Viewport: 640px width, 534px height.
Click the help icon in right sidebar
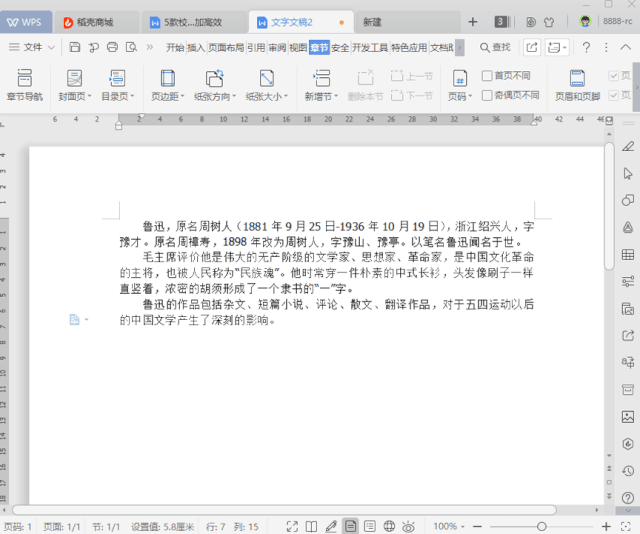pyautogui.click(x=628, y=498)
